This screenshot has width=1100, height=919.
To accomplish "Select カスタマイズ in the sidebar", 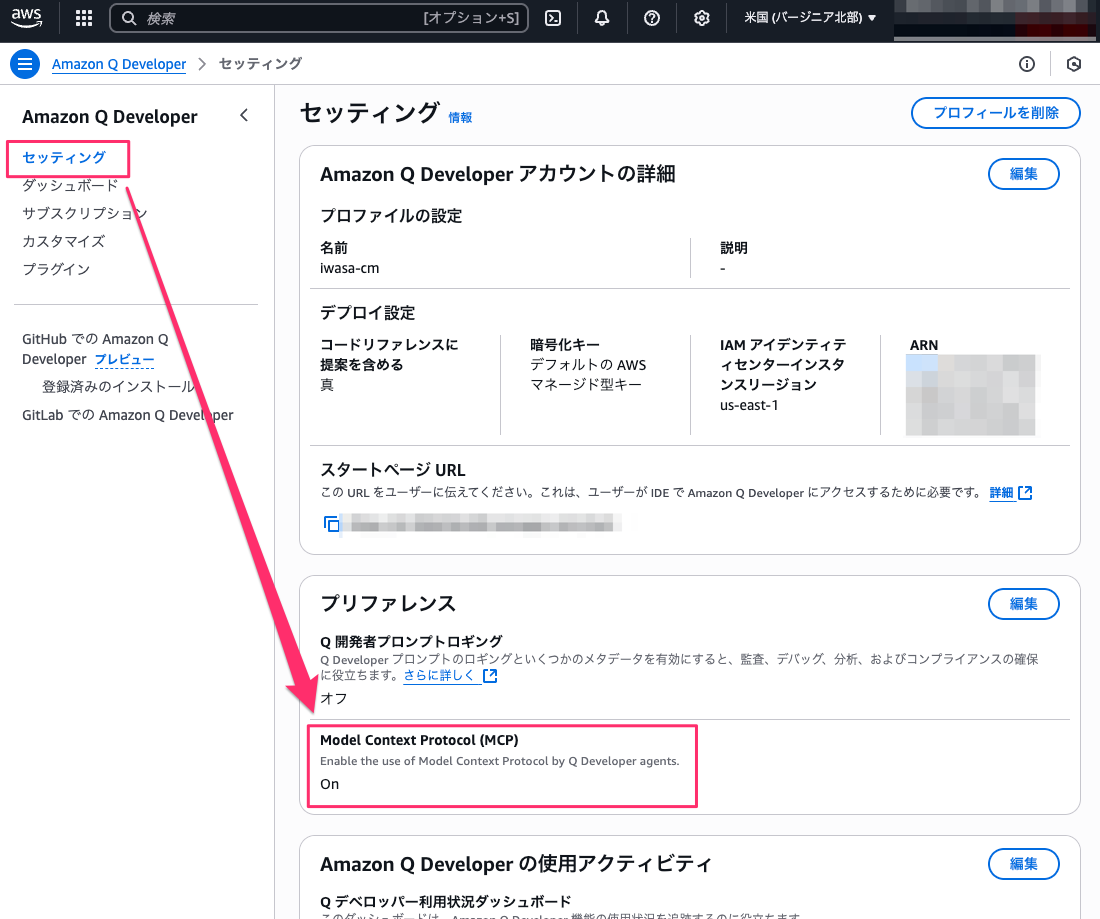I will click(x=63, y=241).
